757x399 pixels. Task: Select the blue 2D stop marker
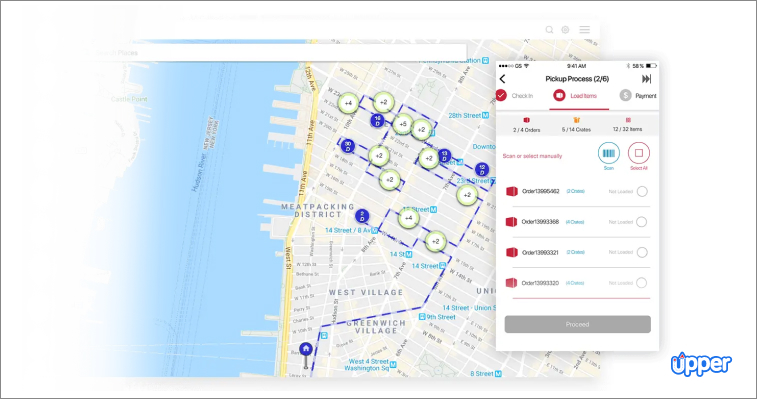pyautogui.click(x=362, y=216)
